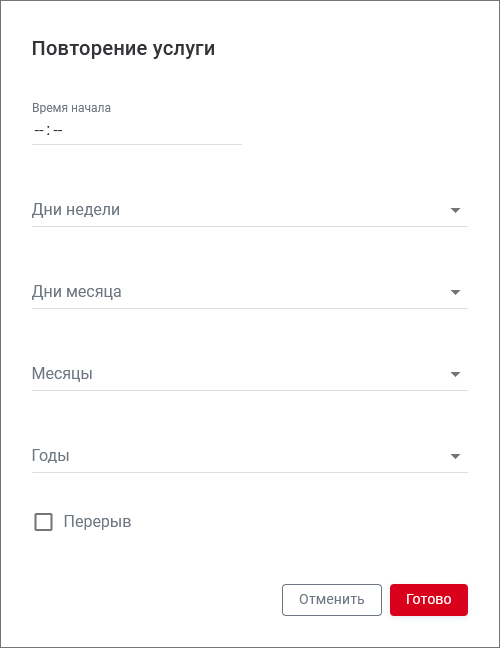Click the empty right part of the time field
This screenshot has height=648, width=500.
[153, 131]
